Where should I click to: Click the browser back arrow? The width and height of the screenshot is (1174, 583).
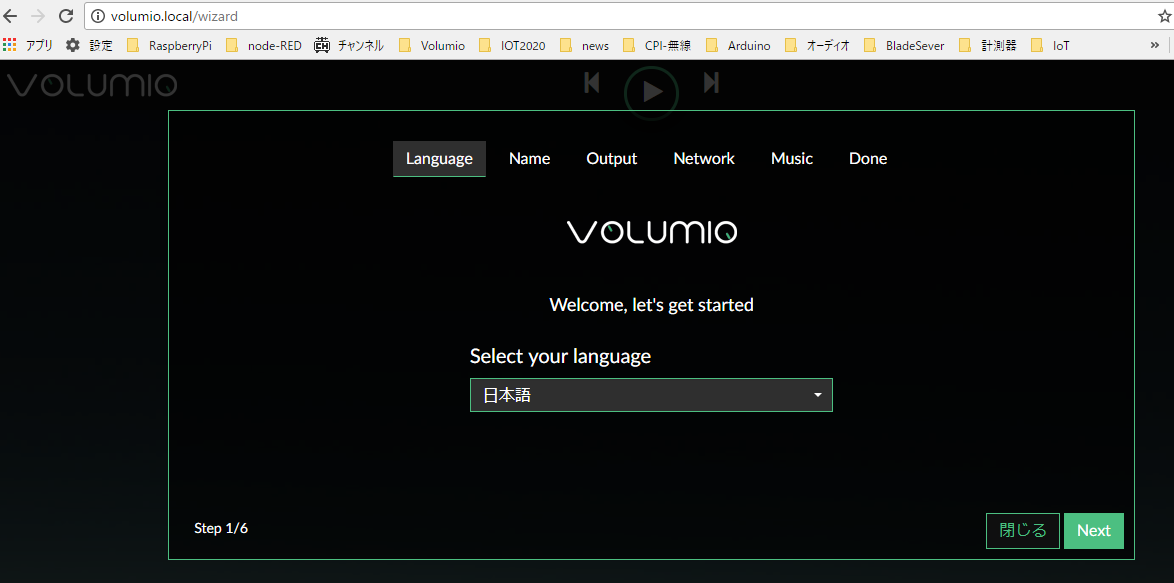point(10,16)
